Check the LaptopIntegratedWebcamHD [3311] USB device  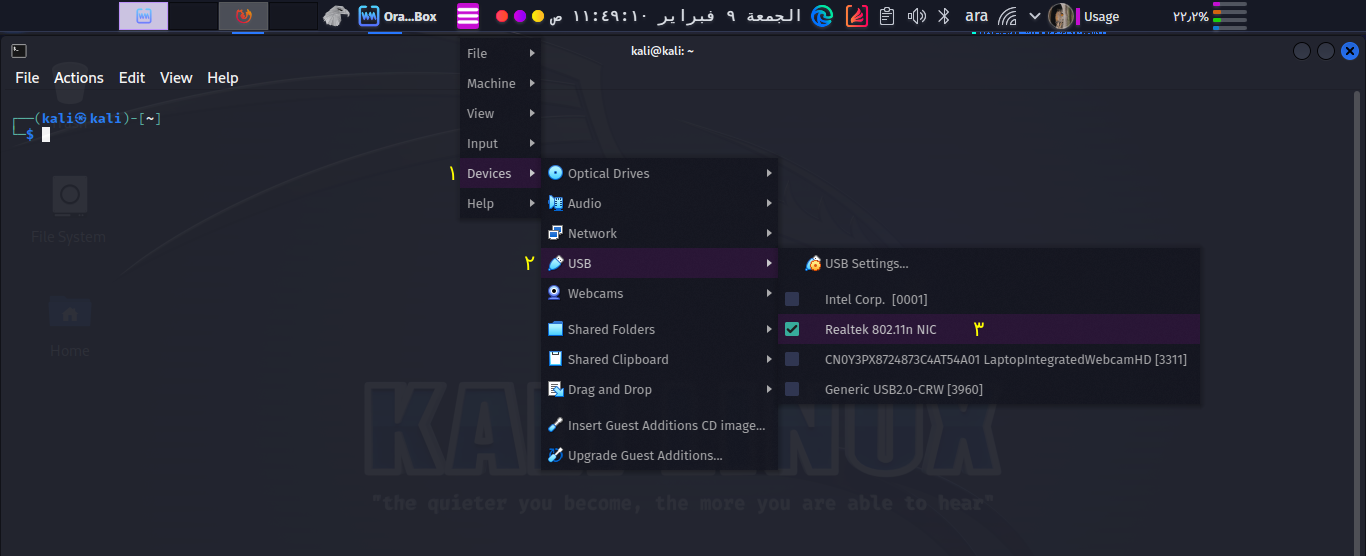click(x=792, y=359)
